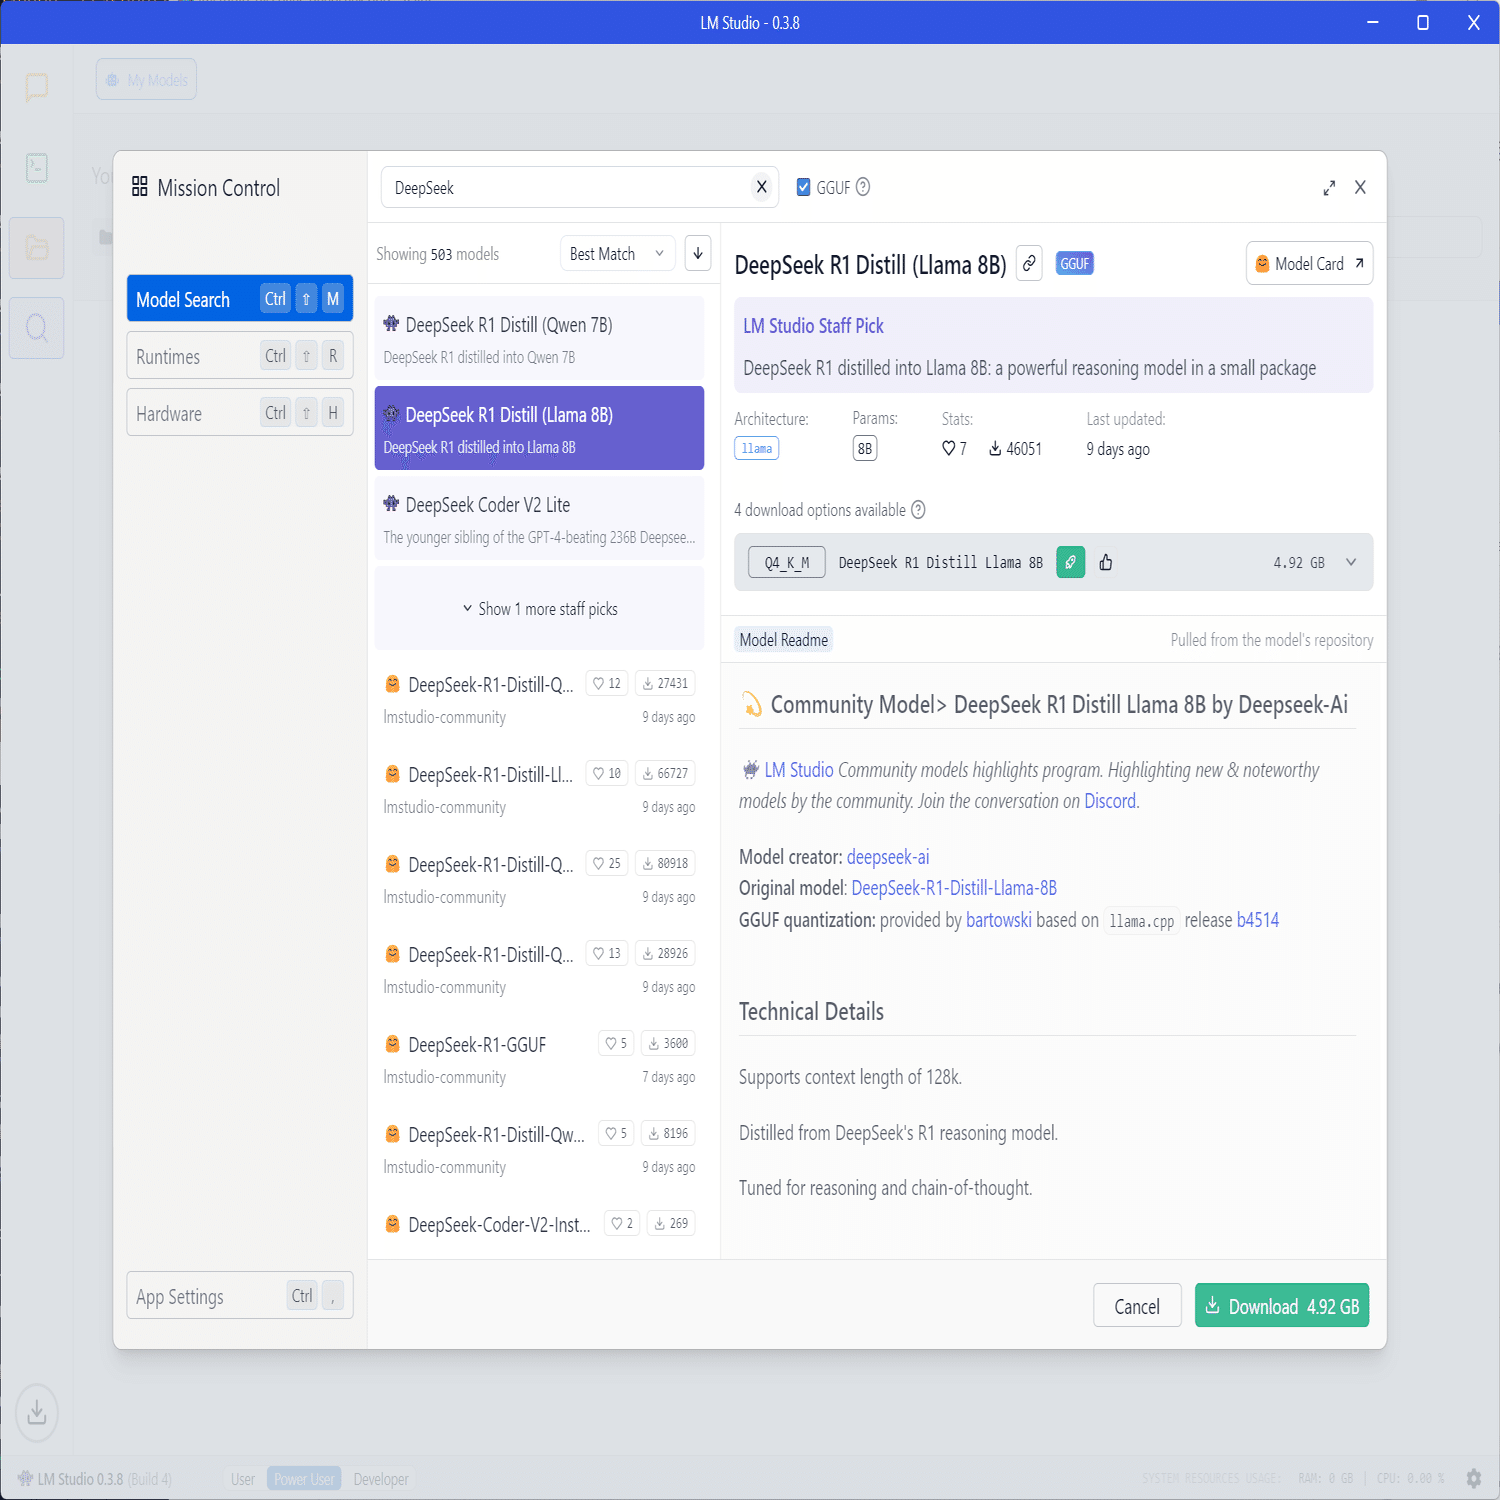Switch to Developer mode
This screenshot has width=1500, height=1500.
point(381,1479)
